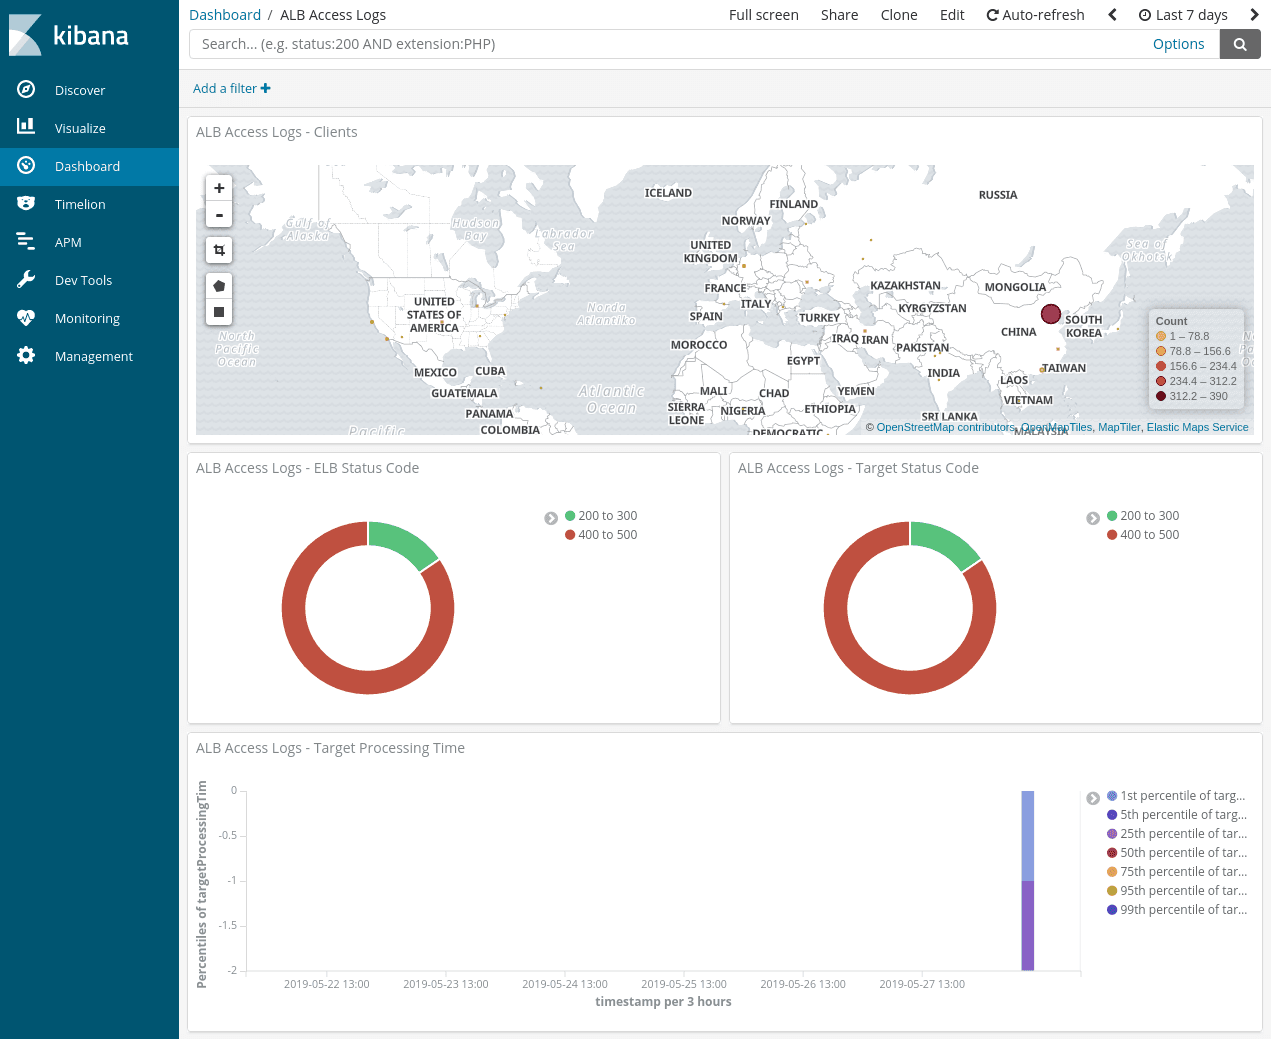Click the blue bar in processing time chart

pos(1027,836)
